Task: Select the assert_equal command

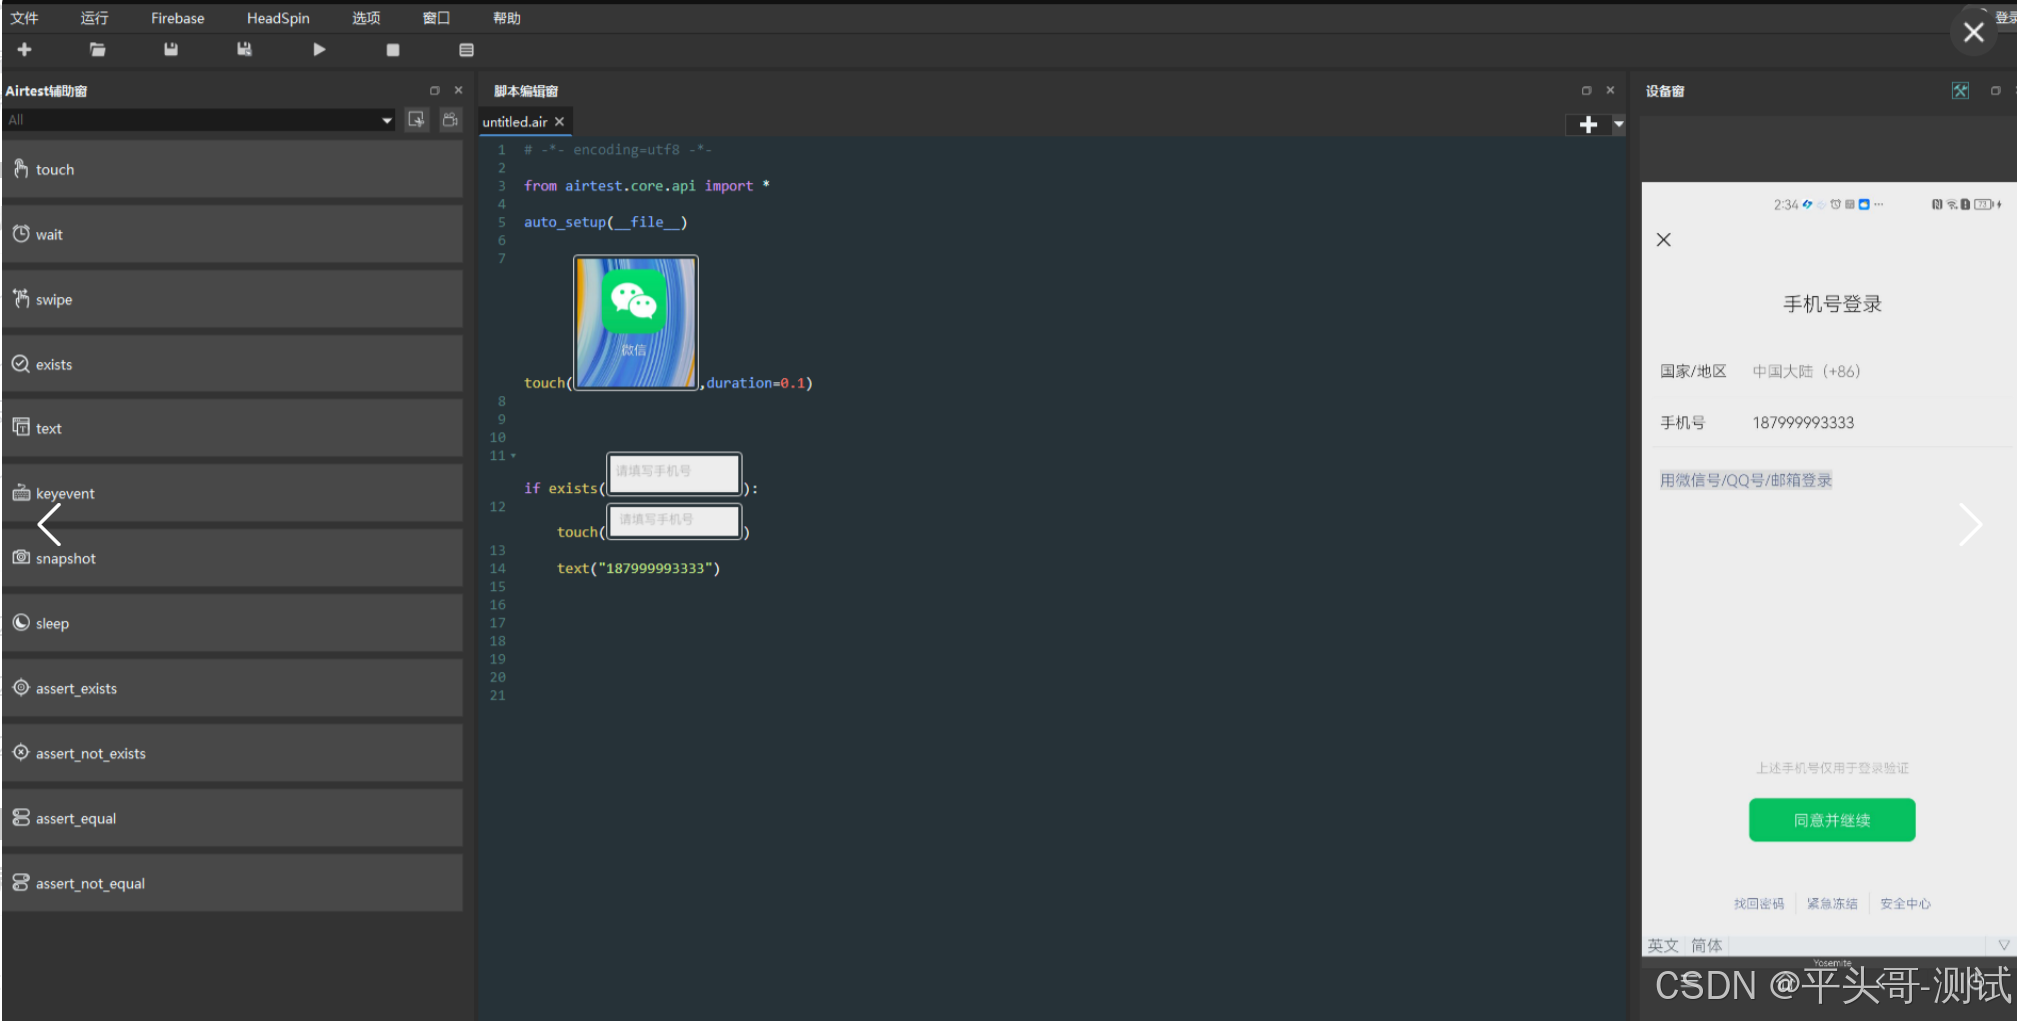Action: pyautogui.click(x=232, y=818)
